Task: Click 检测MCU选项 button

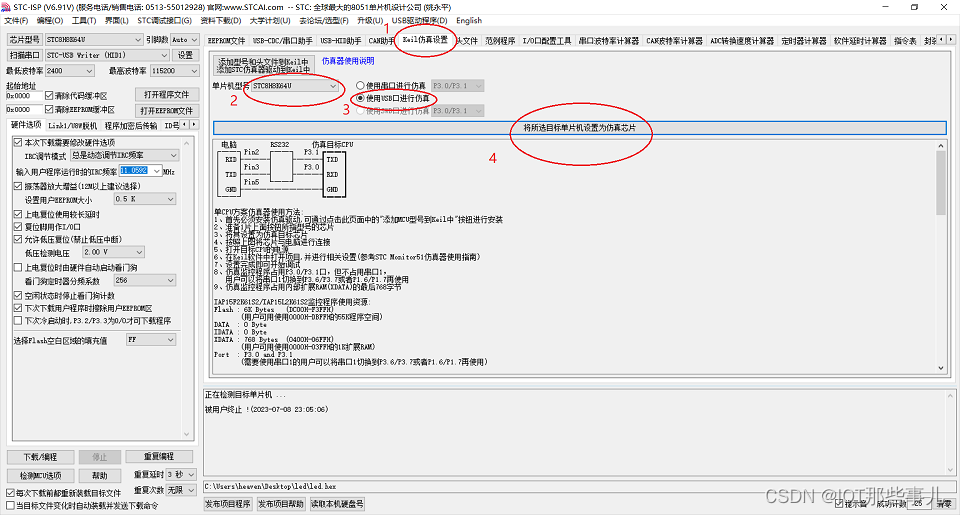Action: [x=40, y=476]
